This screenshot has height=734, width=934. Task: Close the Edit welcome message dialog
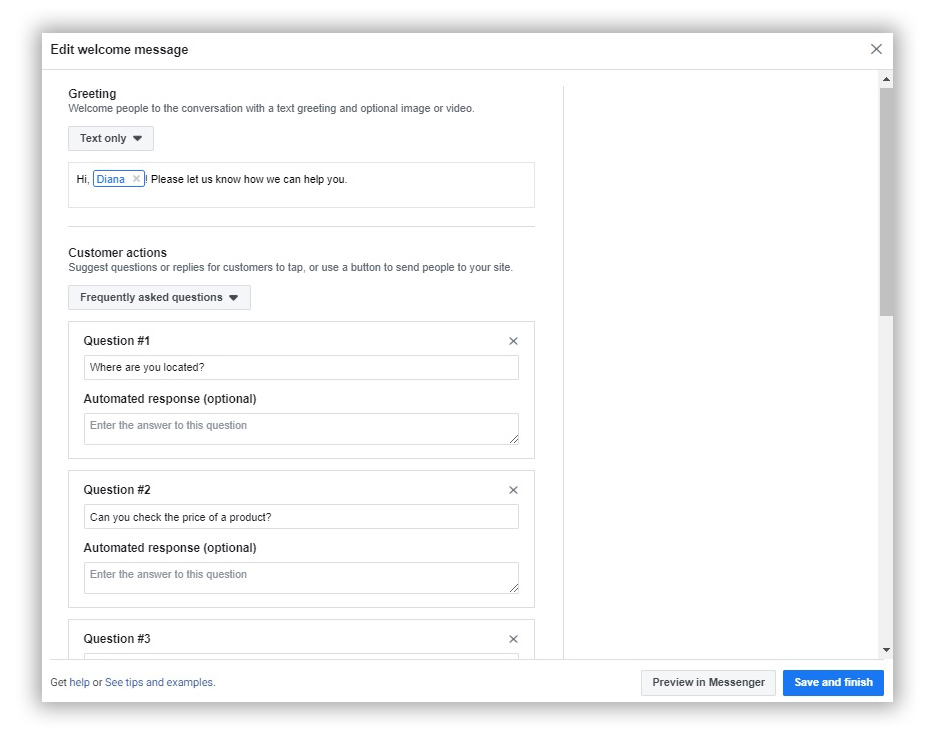click(876, 49)
